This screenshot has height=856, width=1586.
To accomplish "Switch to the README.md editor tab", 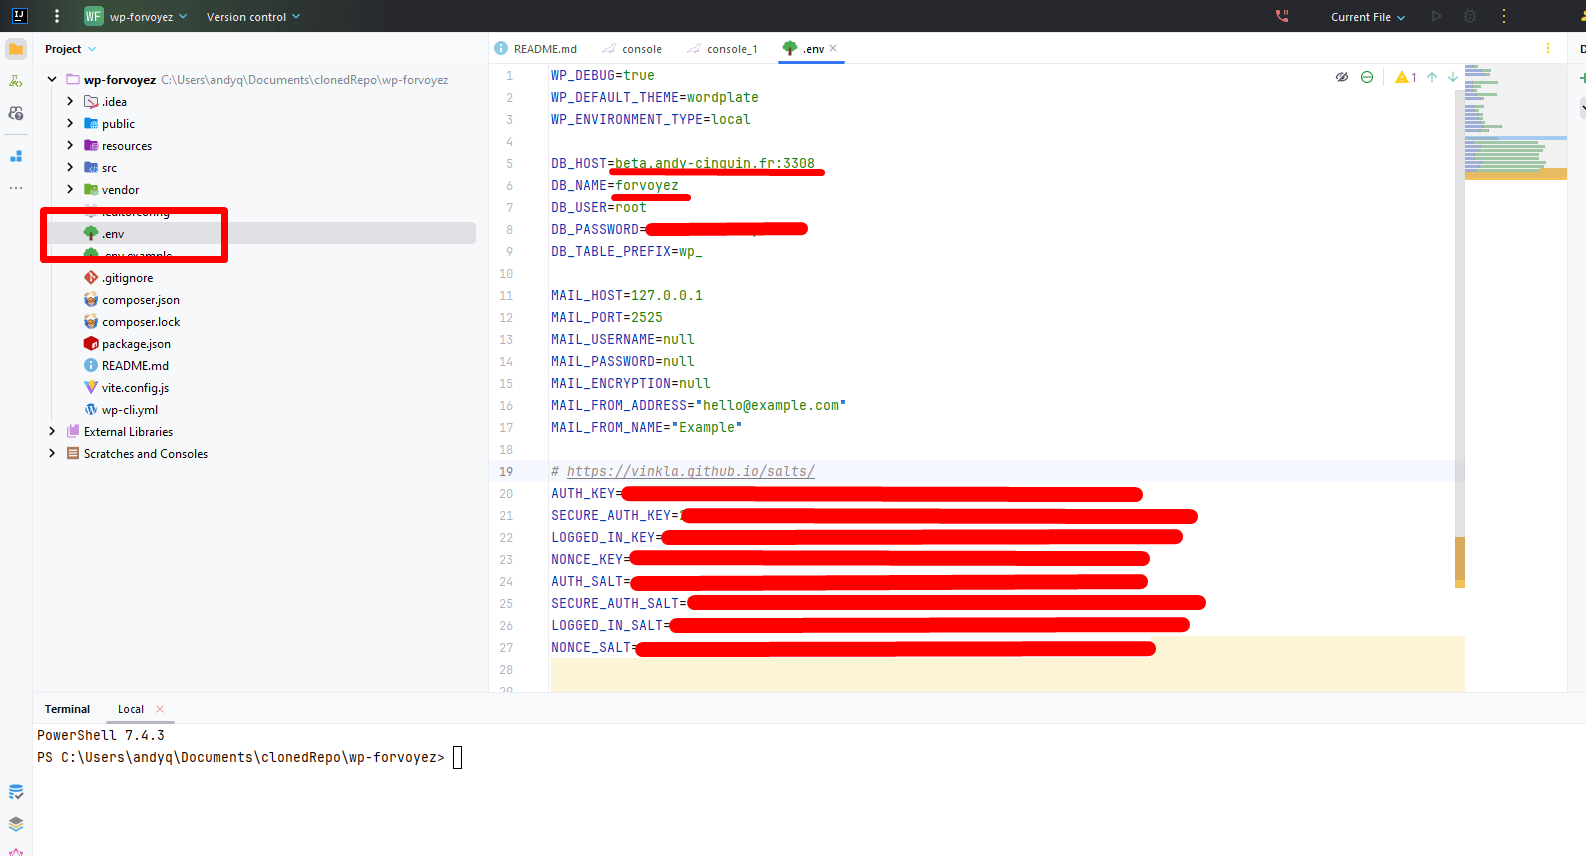I will tap(535, 48).
